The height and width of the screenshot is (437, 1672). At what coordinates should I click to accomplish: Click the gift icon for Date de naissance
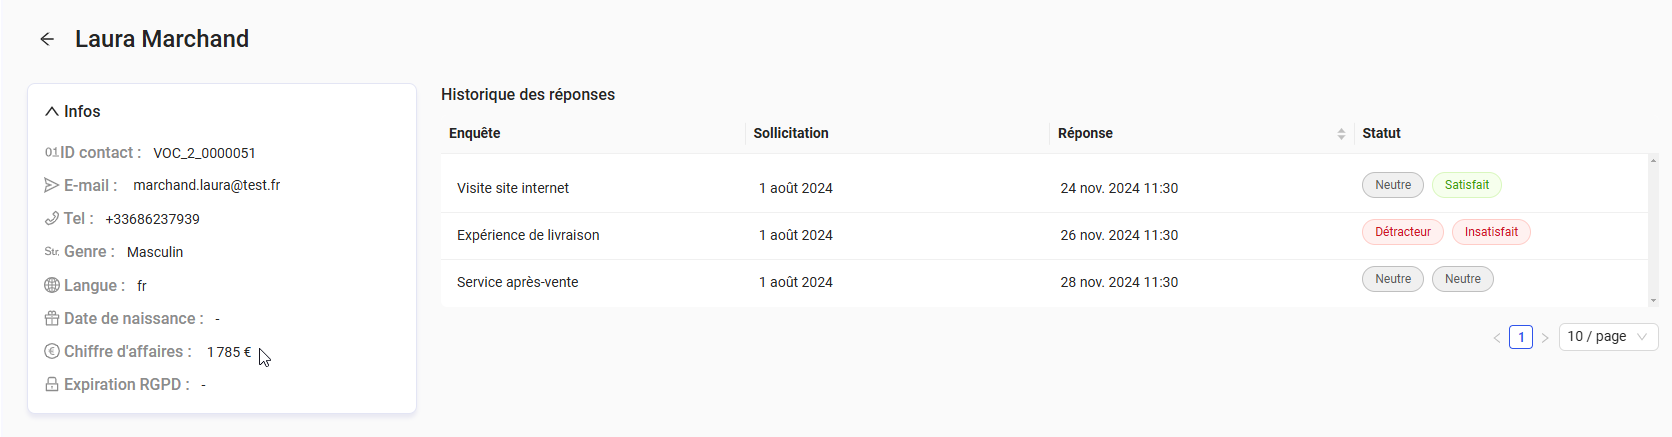point(52,318)
